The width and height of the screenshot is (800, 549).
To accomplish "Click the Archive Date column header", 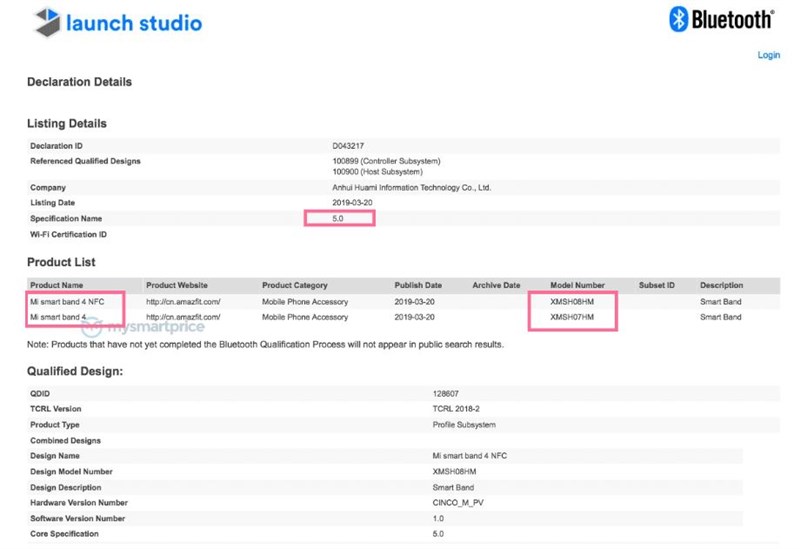I will coord(496,285).
